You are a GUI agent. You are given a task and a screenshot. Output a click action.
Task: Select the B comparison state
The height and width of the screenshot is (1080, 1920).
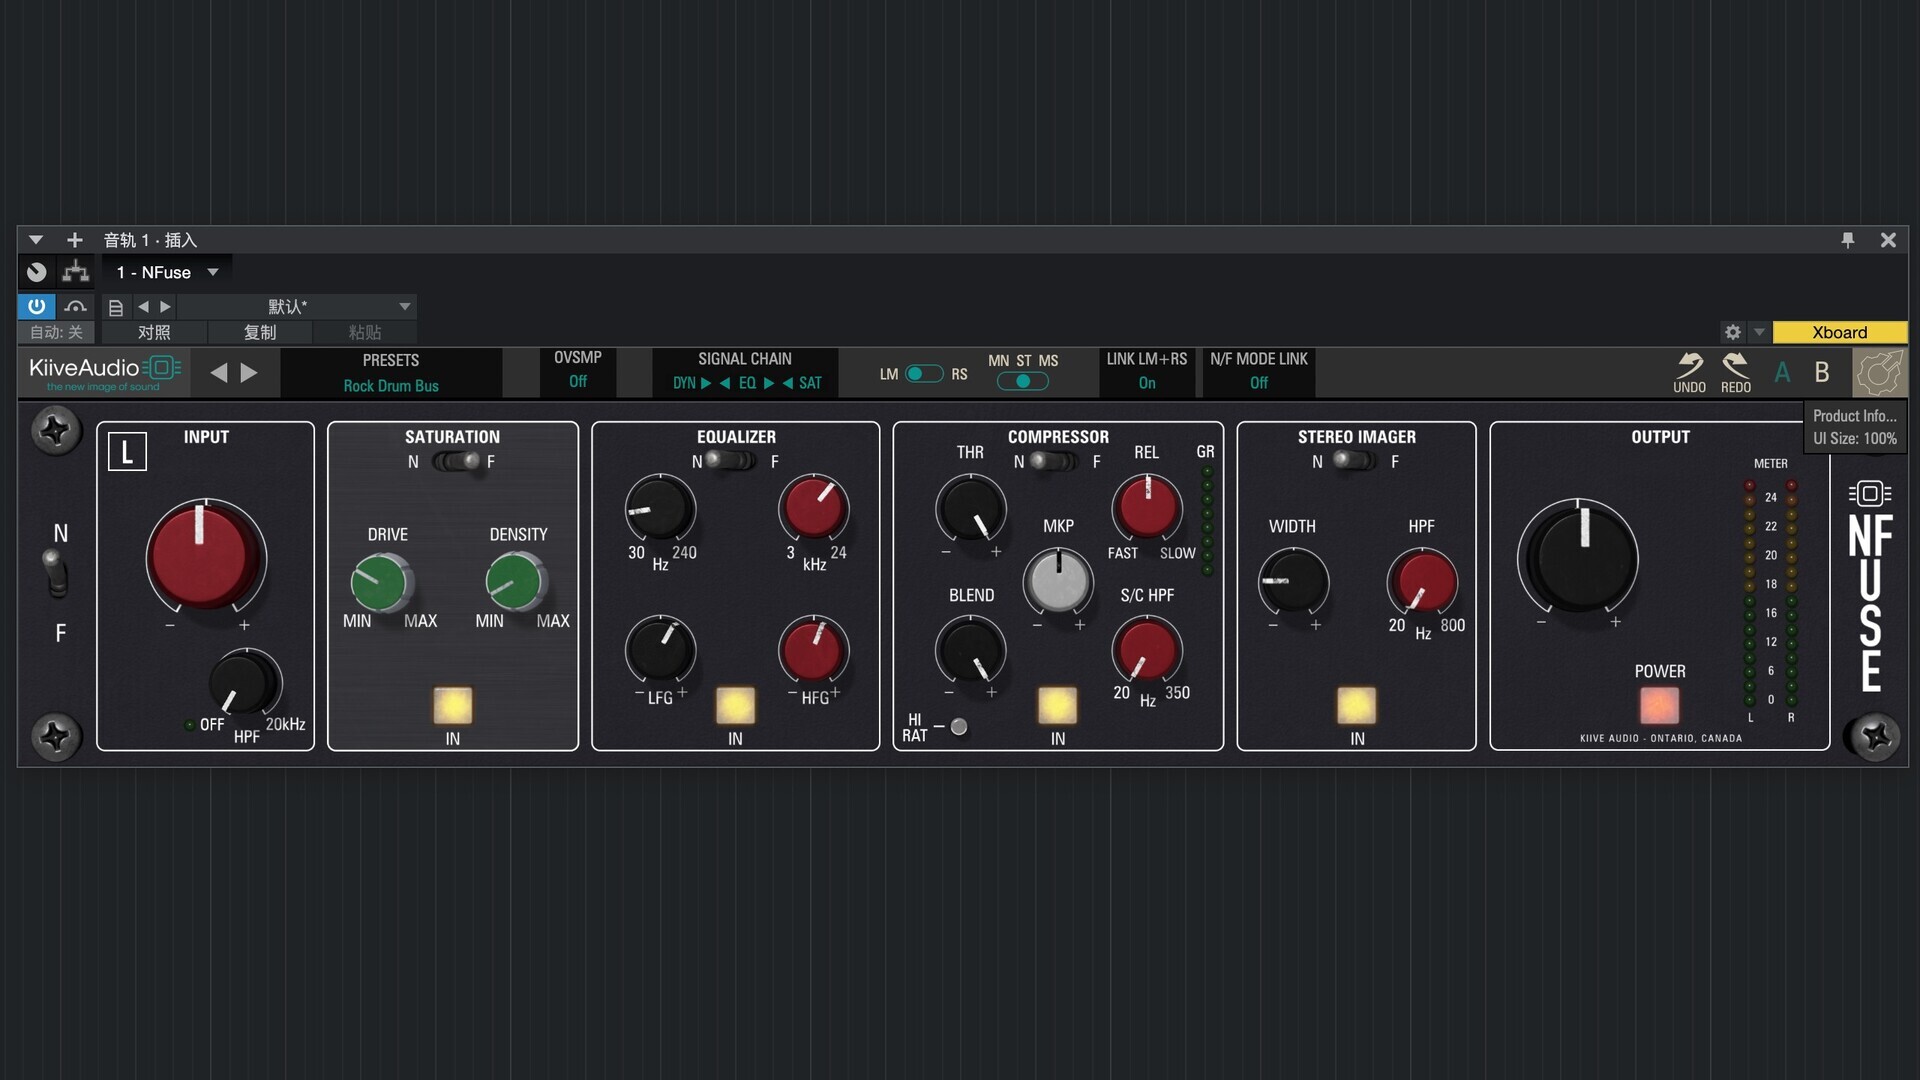pyautogui.click(x=1822, y=373)
